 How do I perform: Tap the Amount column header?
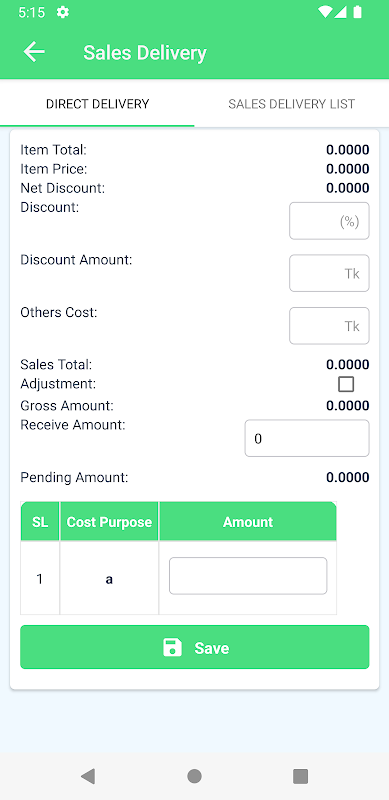pyautogui.click(x=248, y=521)
